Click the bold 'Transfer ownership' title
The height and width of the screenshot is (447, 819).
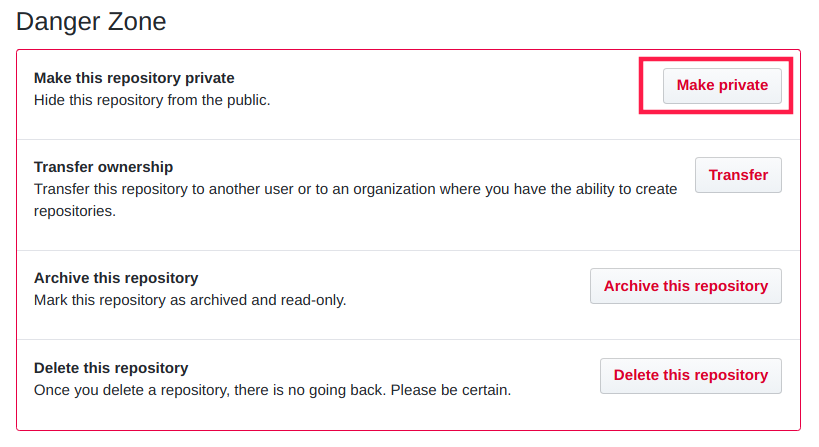point(103,167)
